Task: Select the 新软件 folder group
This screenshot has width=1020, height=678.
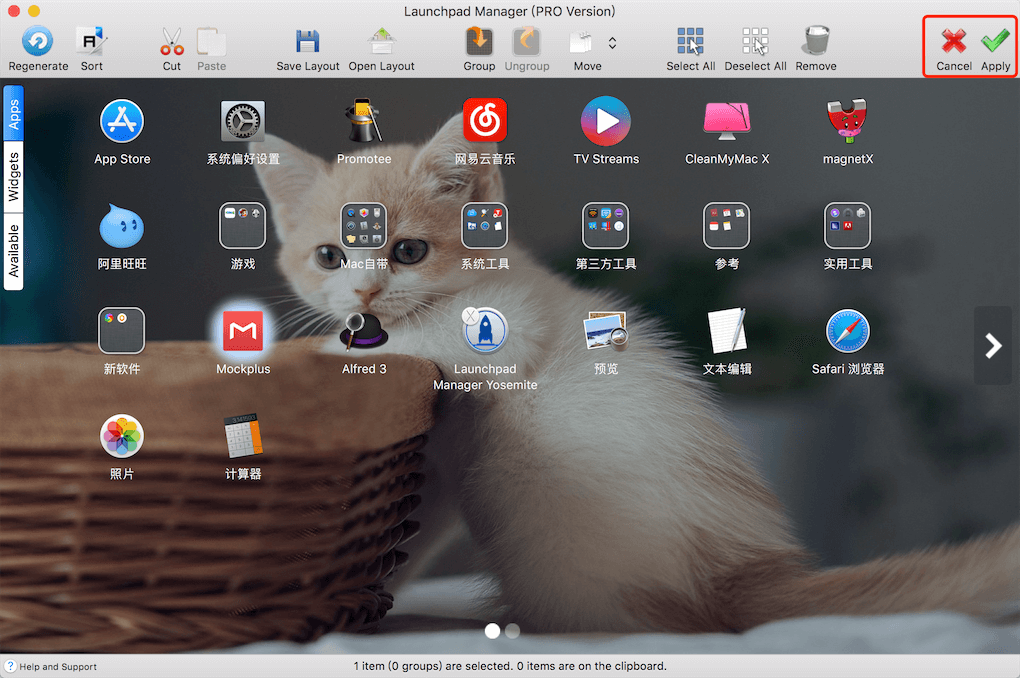Action: pos(122,331)
